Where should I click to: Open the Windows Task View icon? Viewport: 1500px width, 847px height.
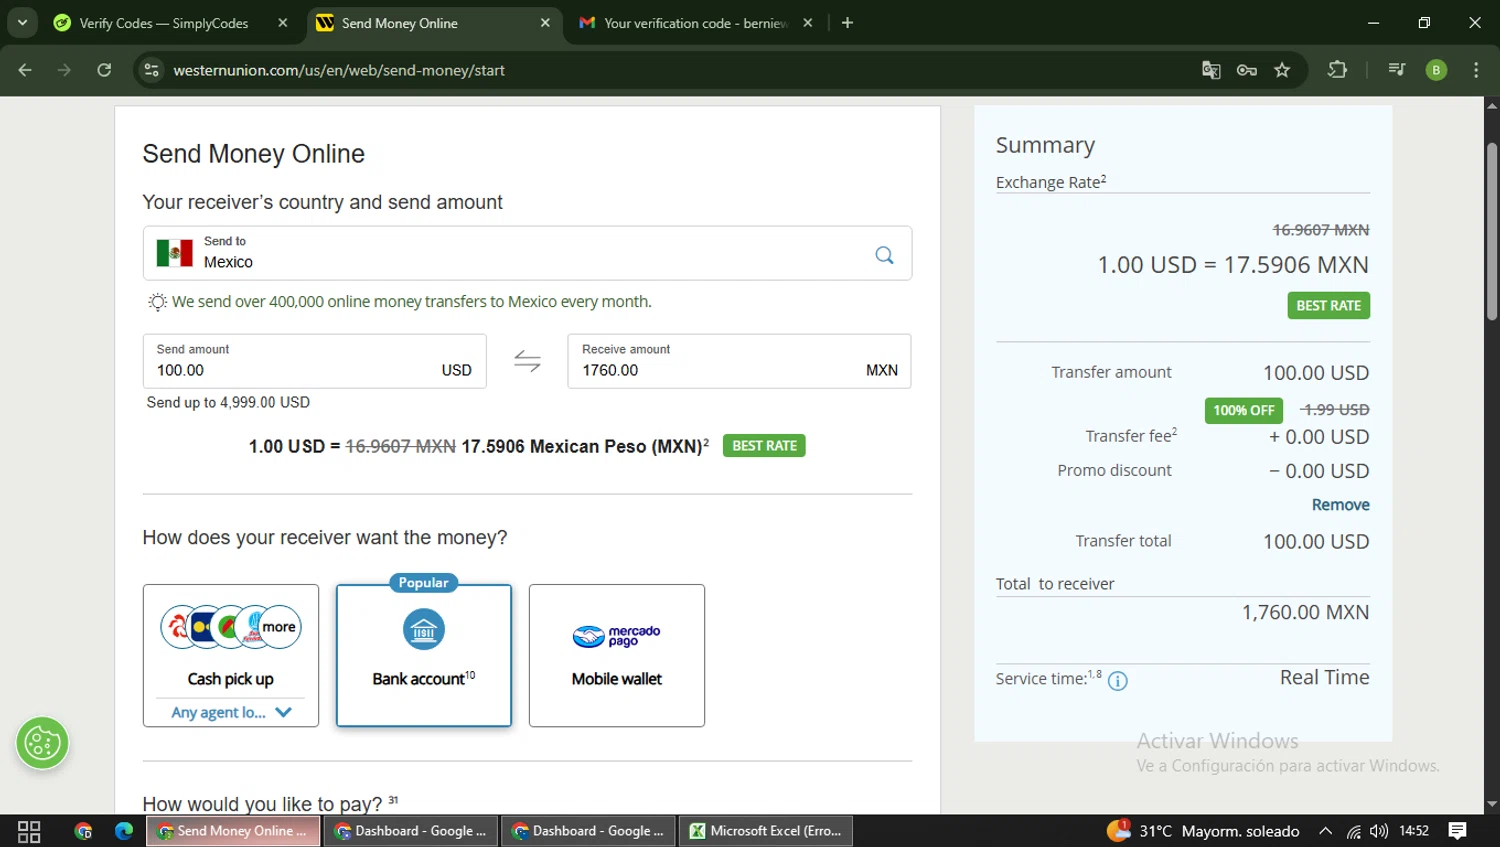click(29, 831)
